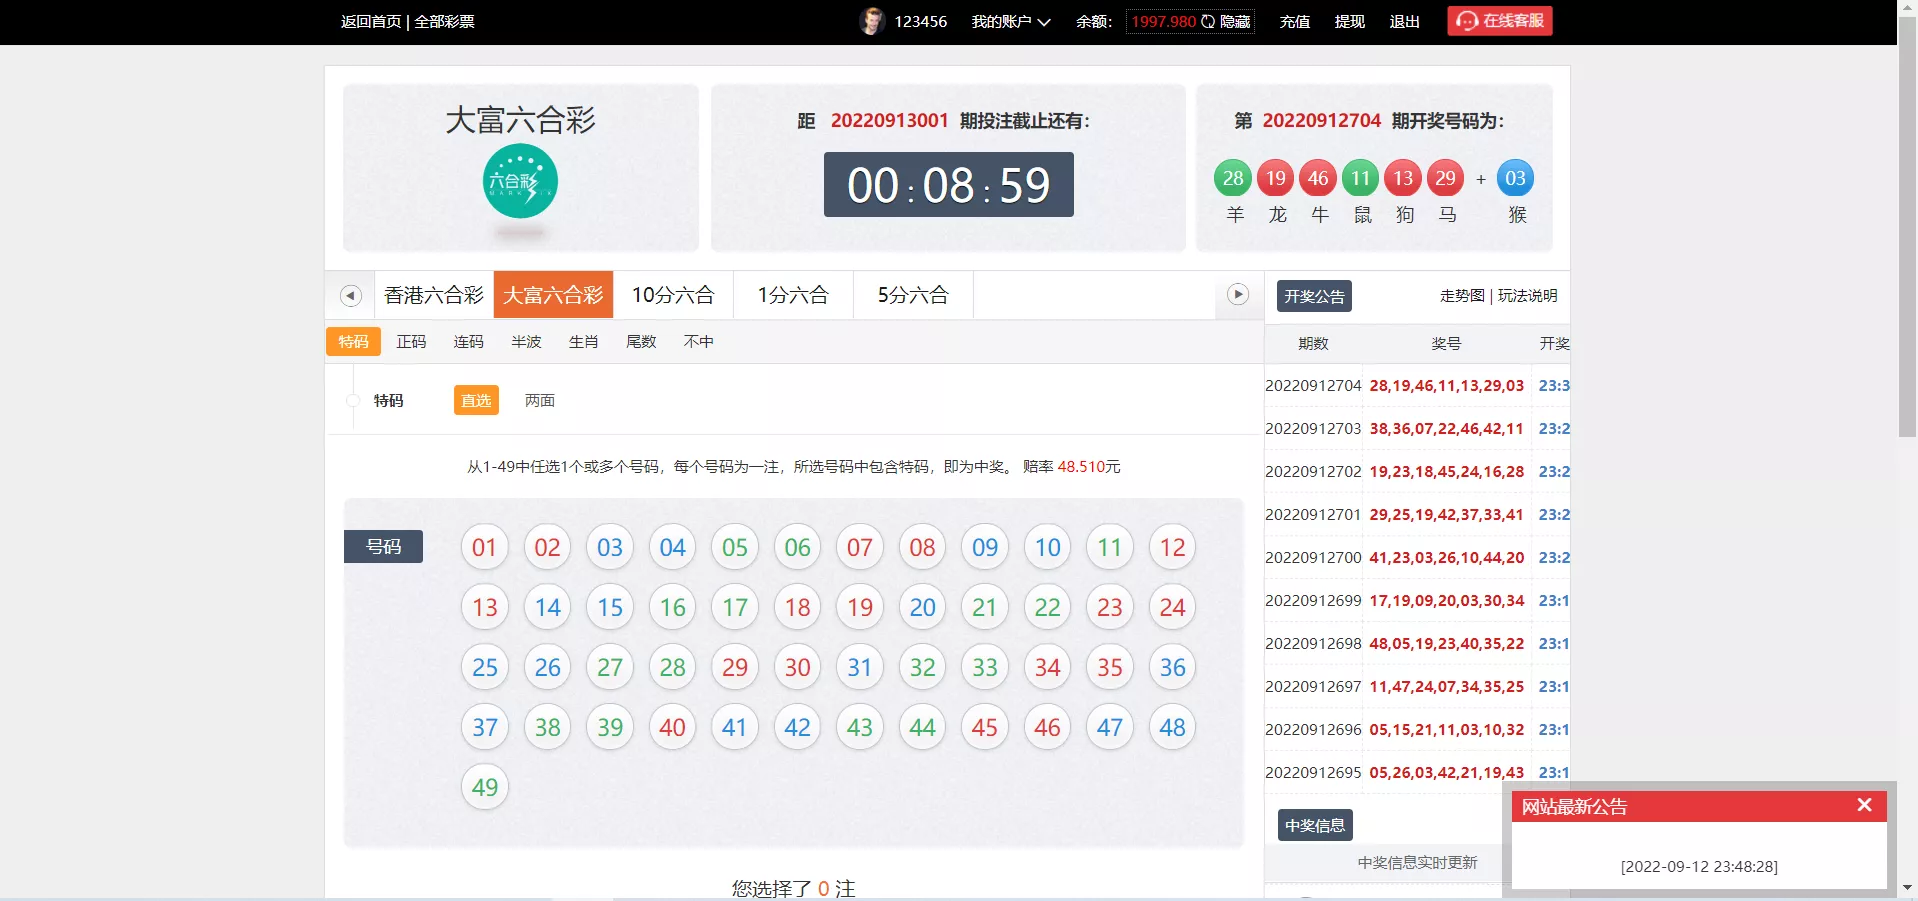This screenshot has width=1918, height=901.
Task: Expand previous lotteries with left arrow
Action: pyautogui.click(x=349, y=295)
